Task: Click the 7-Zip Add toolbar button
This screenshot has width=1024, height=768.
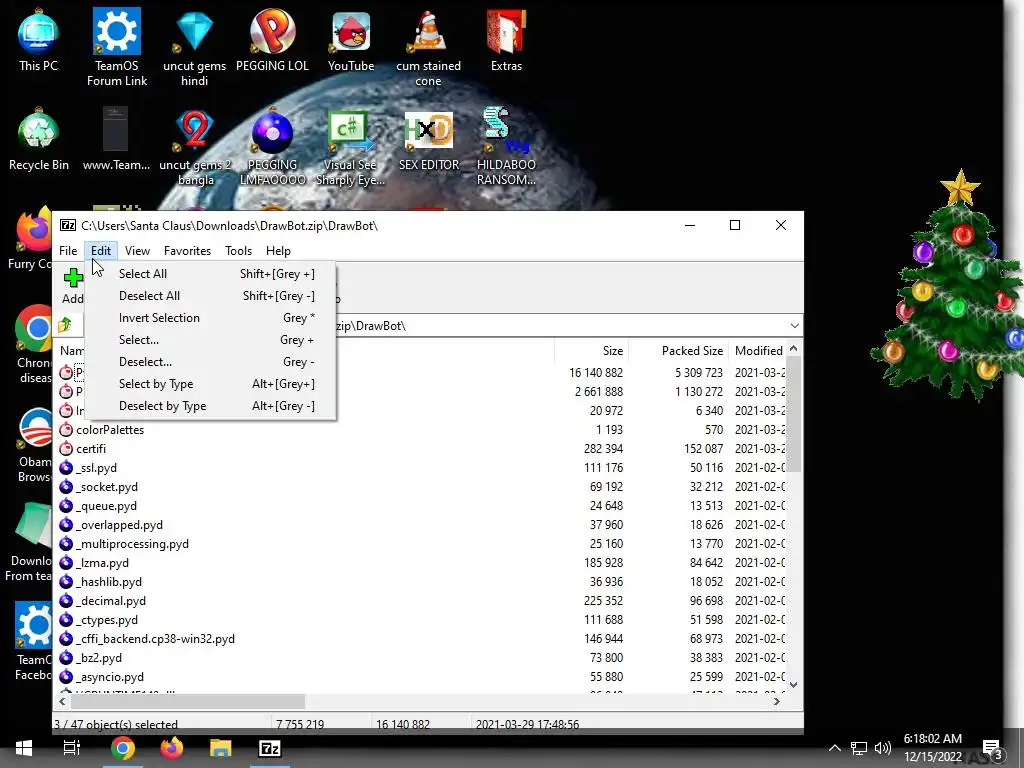Action: (x=72, y=286)
